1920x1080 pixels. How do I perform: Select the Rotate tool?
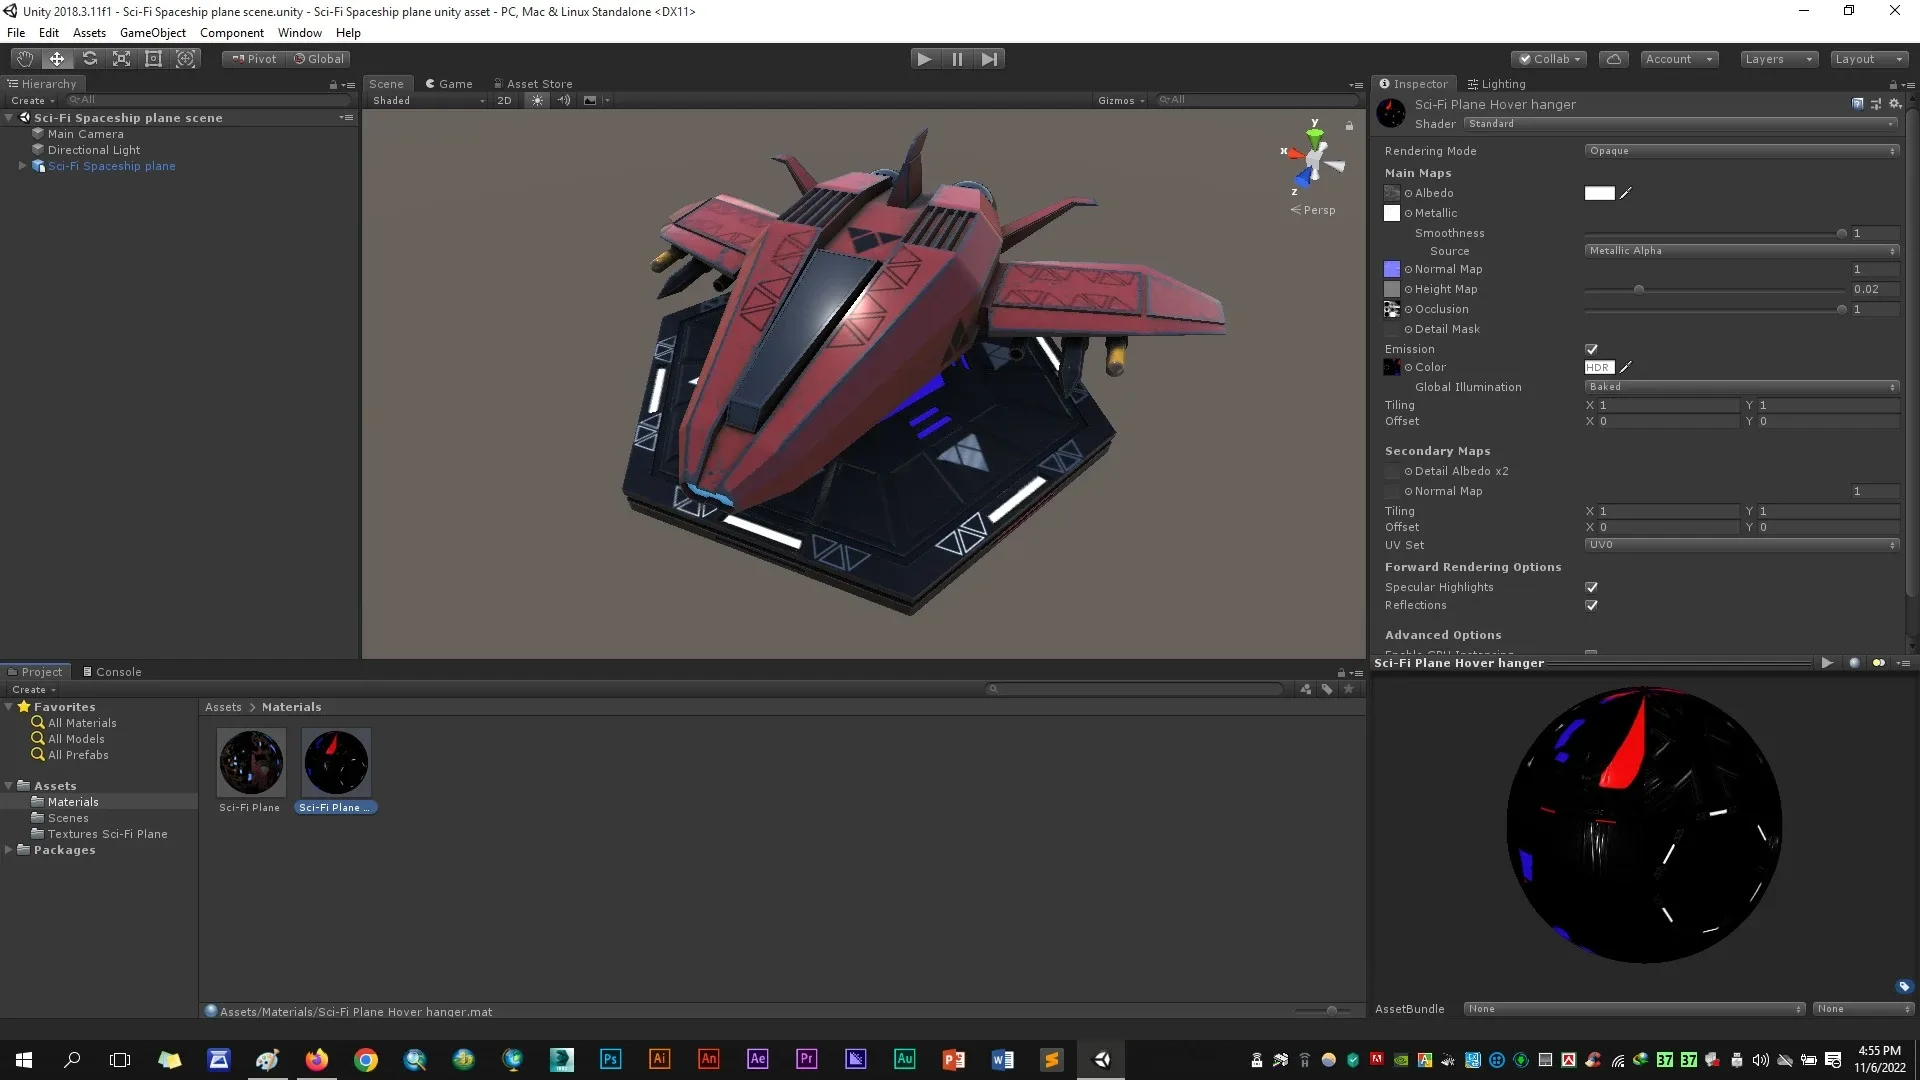click(89, 59)
